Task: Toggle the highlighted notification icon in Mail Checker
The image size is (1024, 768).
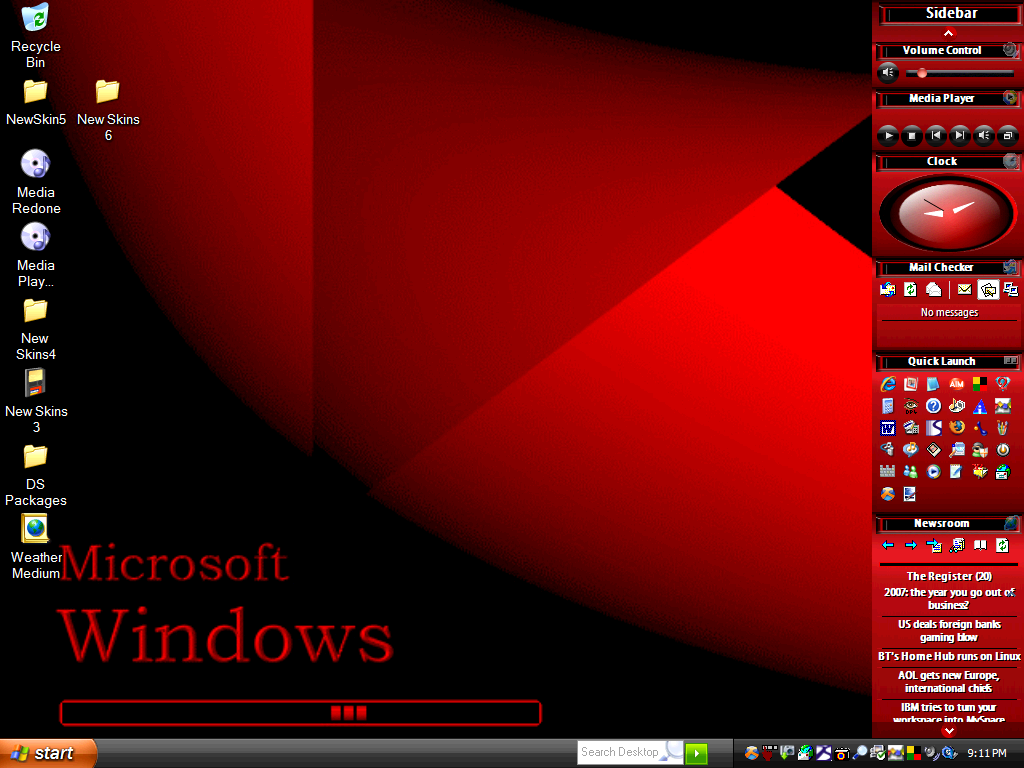Action: point(989,289)
